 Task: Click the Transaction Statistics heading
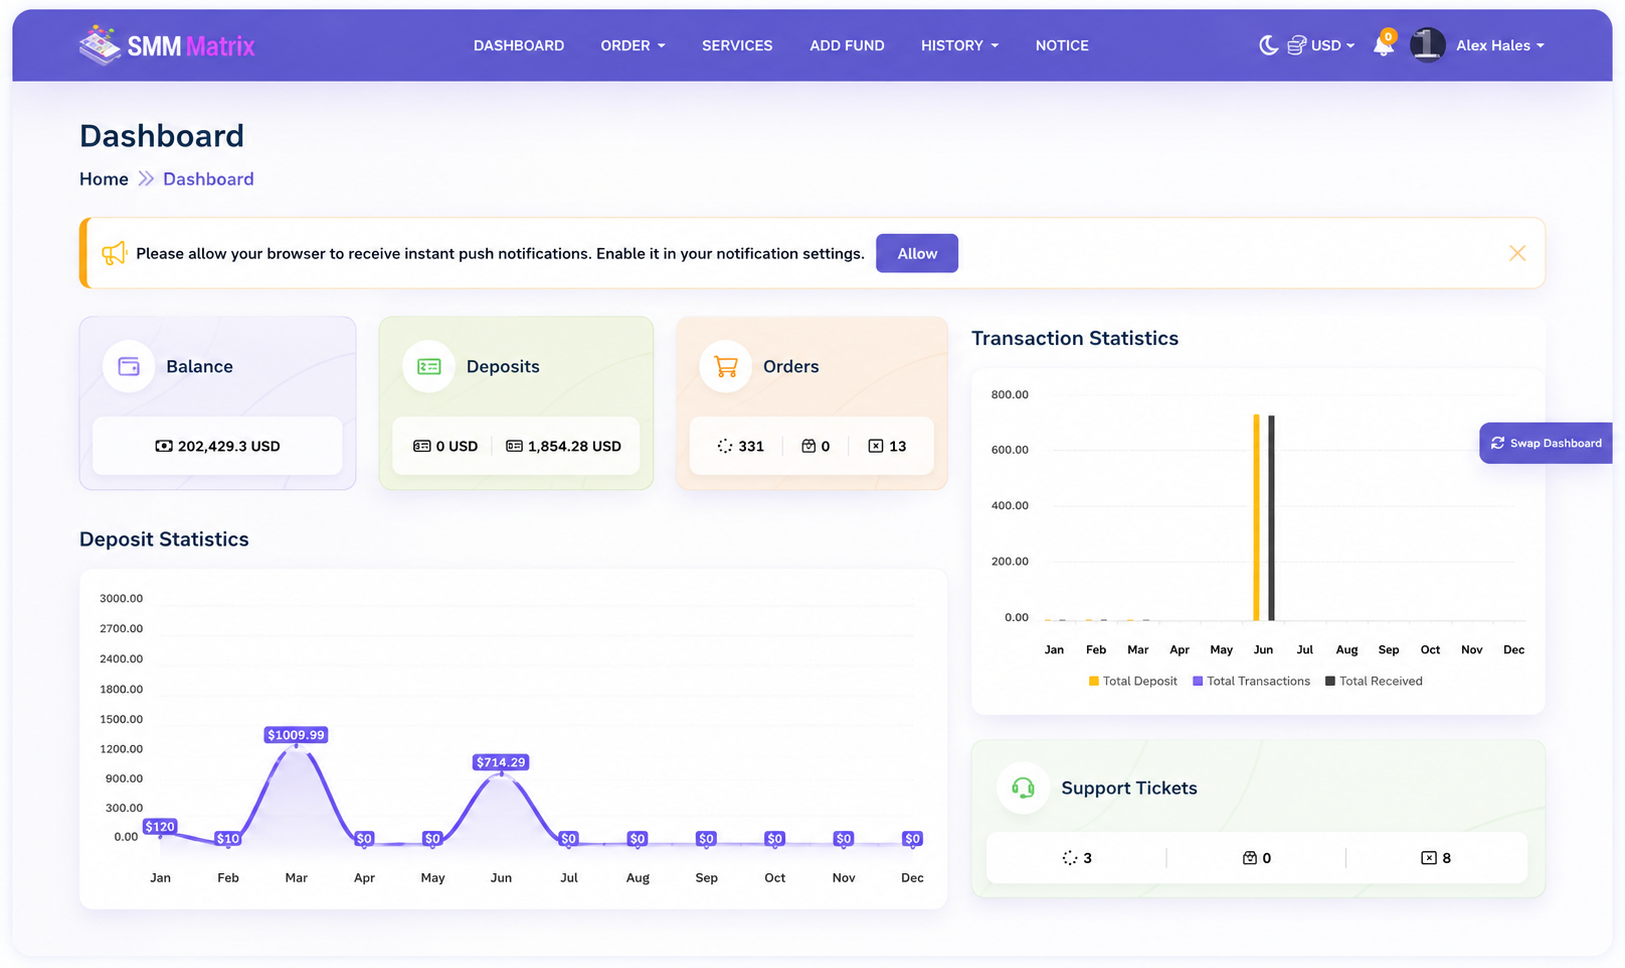coord(1075,338)
